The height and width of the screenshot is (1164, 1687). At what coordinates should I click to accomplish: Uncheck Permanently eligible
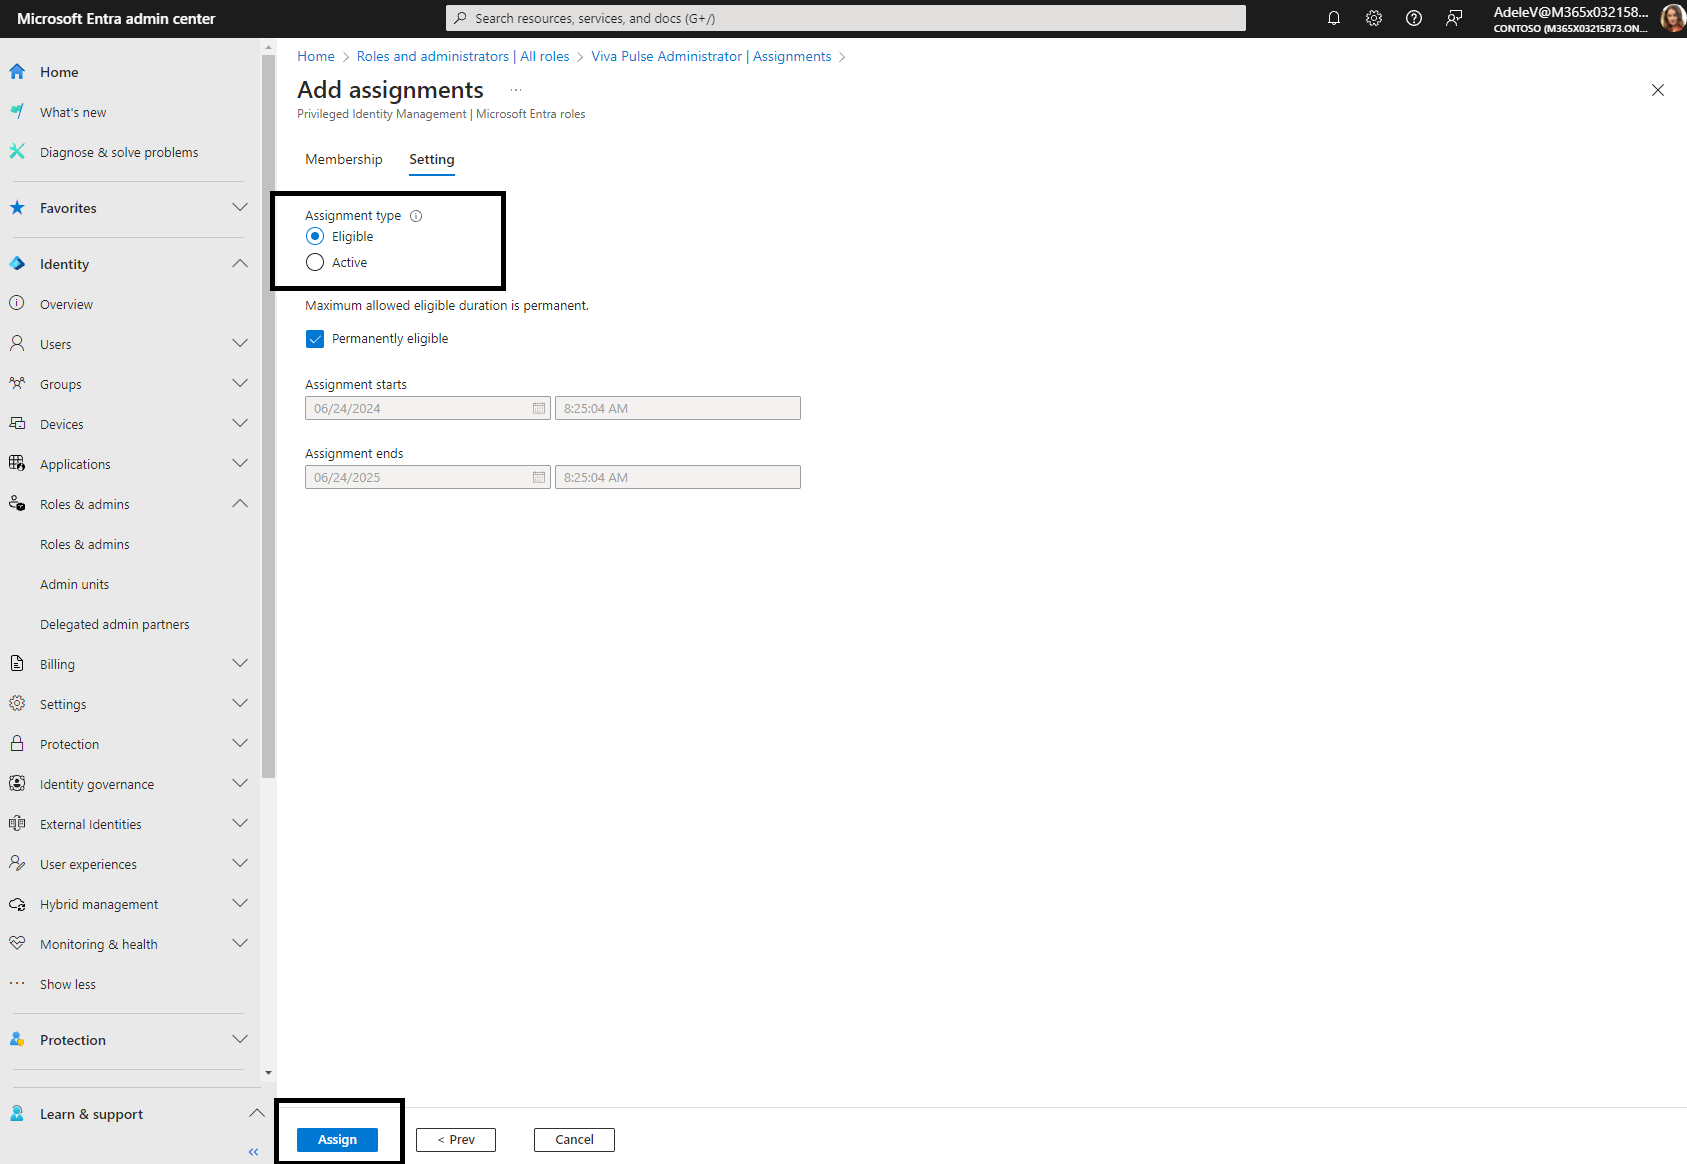click(x=315, y=339)
